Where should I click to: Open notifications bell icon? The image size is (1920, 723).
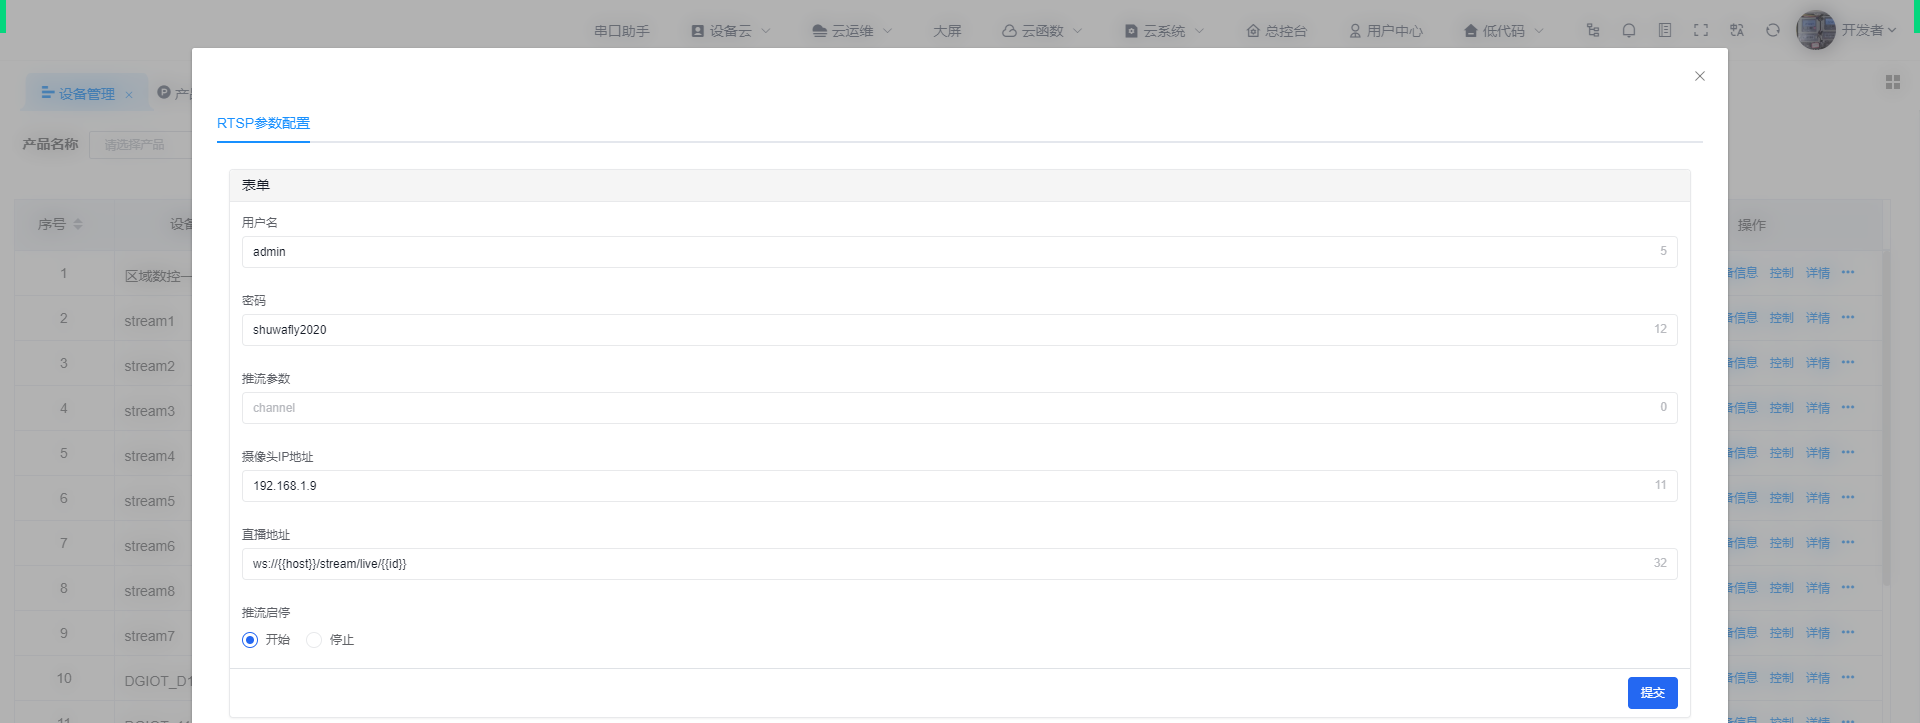pyautogui.click(x=1629, y=30)
